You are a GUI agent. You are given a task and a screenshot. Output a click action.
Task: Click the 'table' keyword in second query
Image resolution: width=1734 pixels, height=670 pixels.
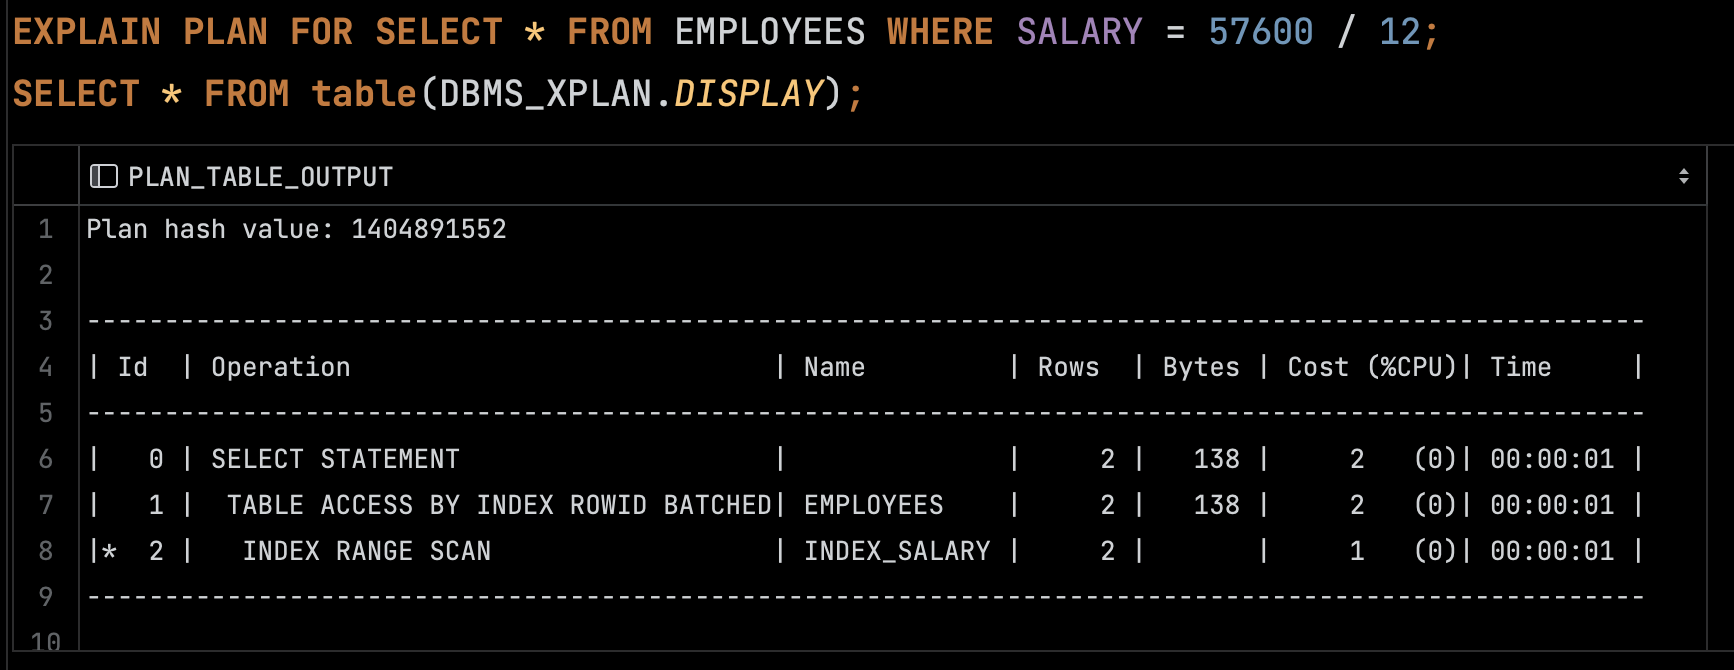coord(364,94)
